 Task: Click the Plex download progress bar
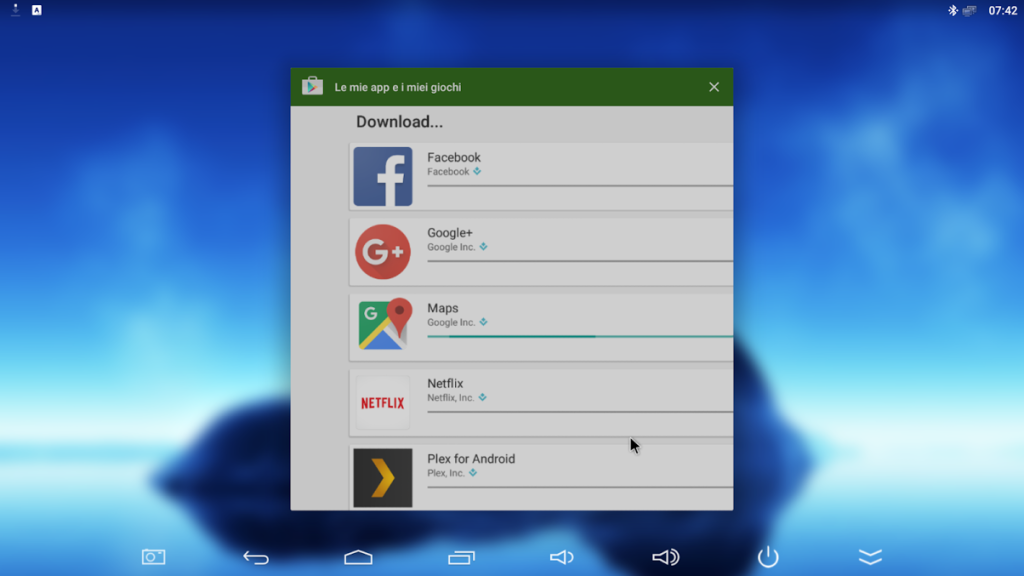point(580,487)
